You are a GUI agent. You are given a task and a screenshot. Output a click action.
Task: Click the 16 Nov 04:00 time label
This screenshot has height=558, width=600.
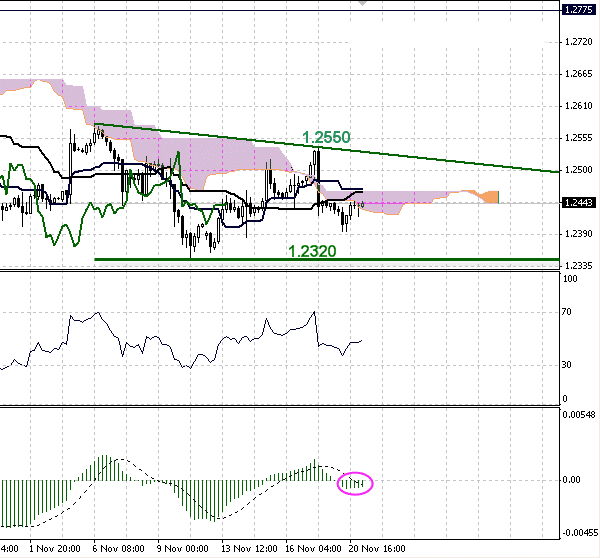point(313,549)
